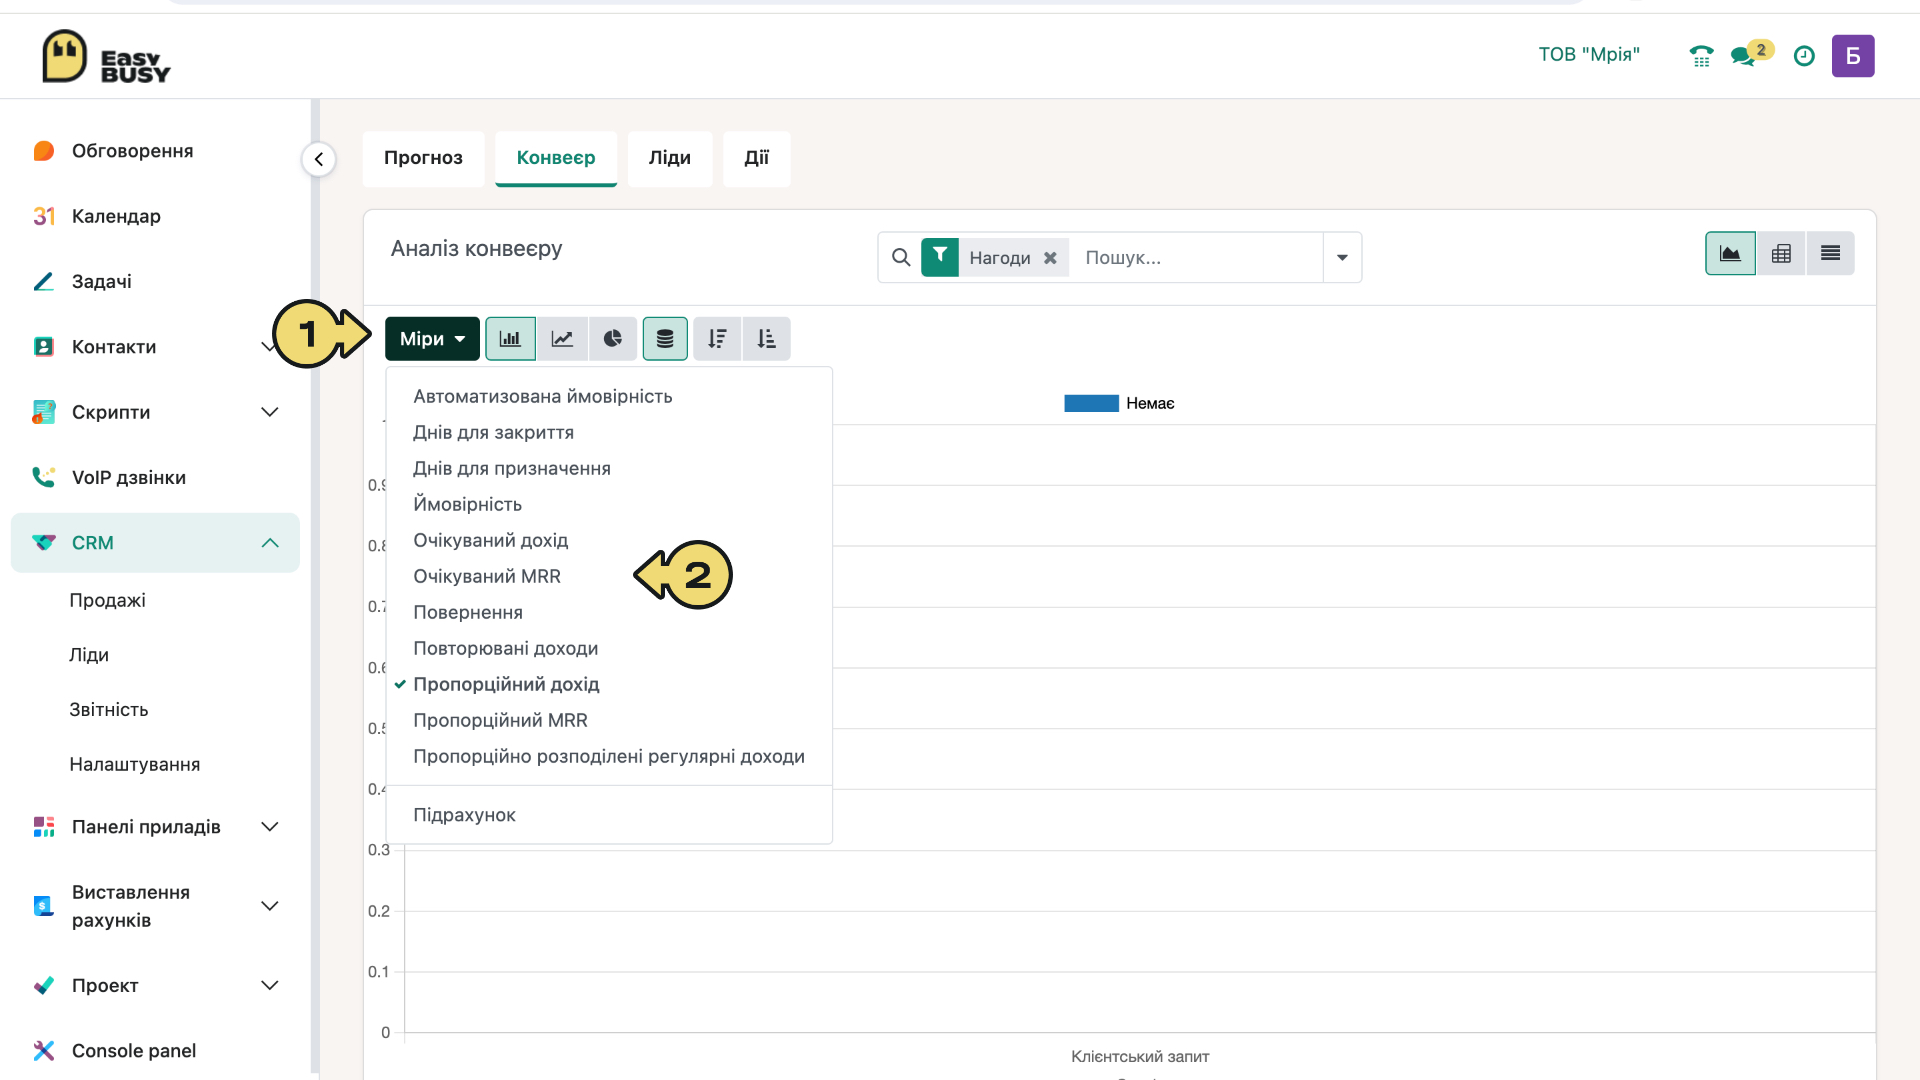Image resolution: width=1920 pixels, height=1080 pixels.
Task: Uncheck the Пропорційний дохід measure
Action: (609, 685)
